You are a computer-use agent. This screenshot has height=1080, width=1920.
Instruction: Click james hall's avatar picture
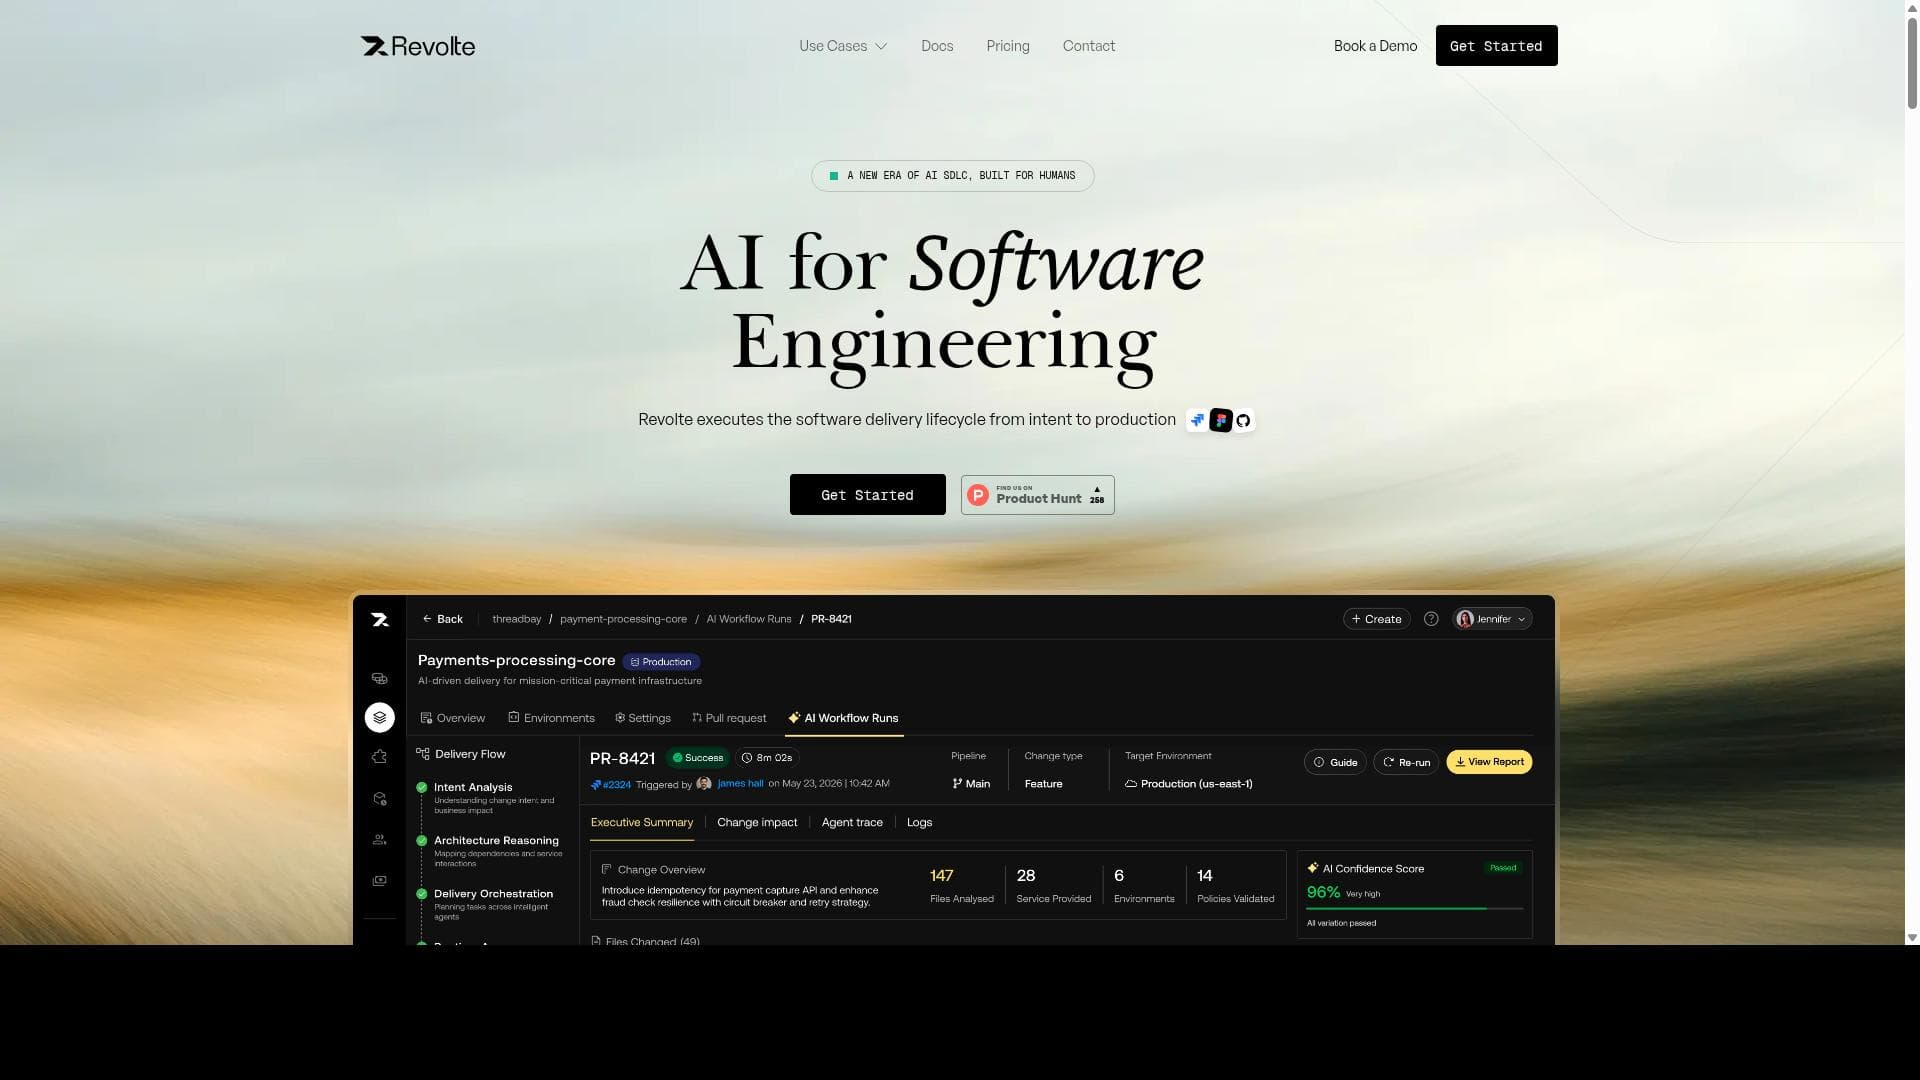pos(704,784)
